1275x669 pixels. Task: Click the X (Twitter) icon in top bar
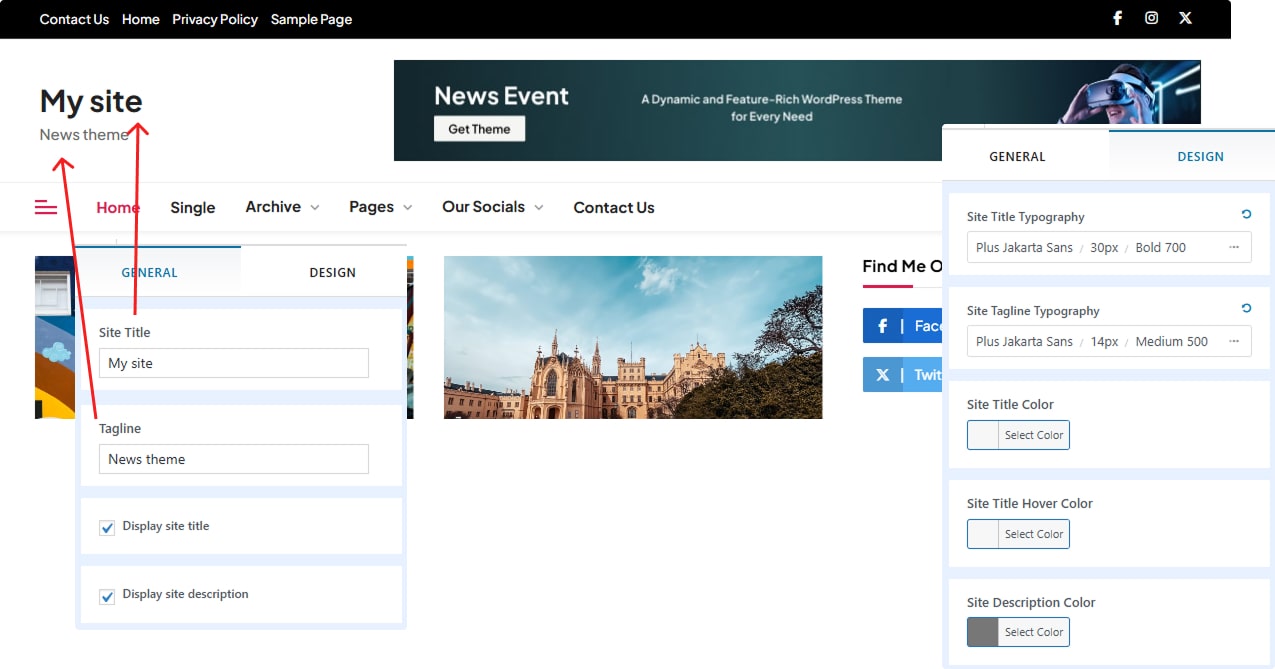point(1185,18)
